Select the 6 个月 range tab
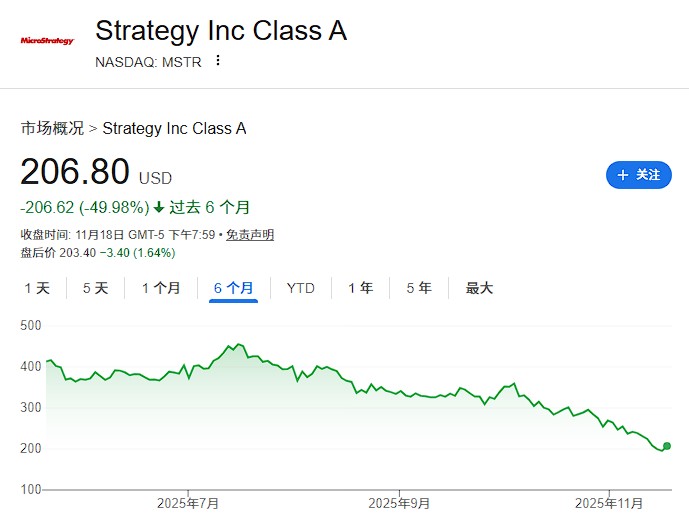689x520 pixels. (x=234, y=288)
